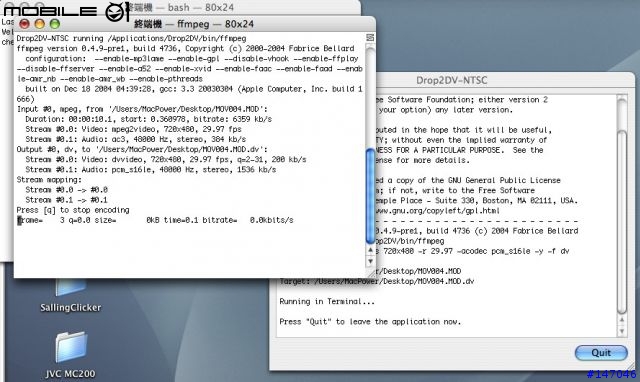Click the Target path line in Drop2DV log

377,281
